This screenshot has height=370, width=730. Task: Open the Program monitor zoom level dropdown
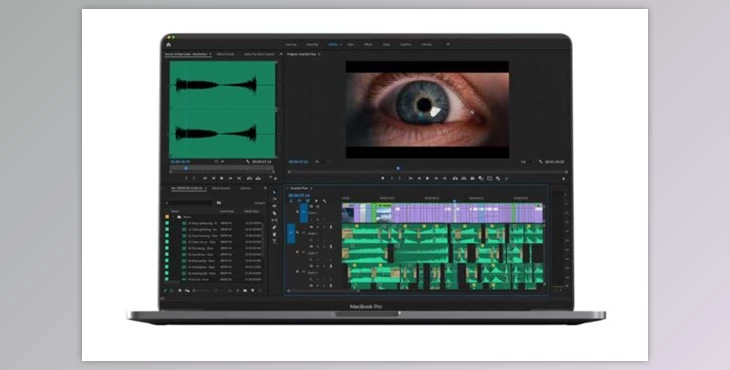coord(323,161)
